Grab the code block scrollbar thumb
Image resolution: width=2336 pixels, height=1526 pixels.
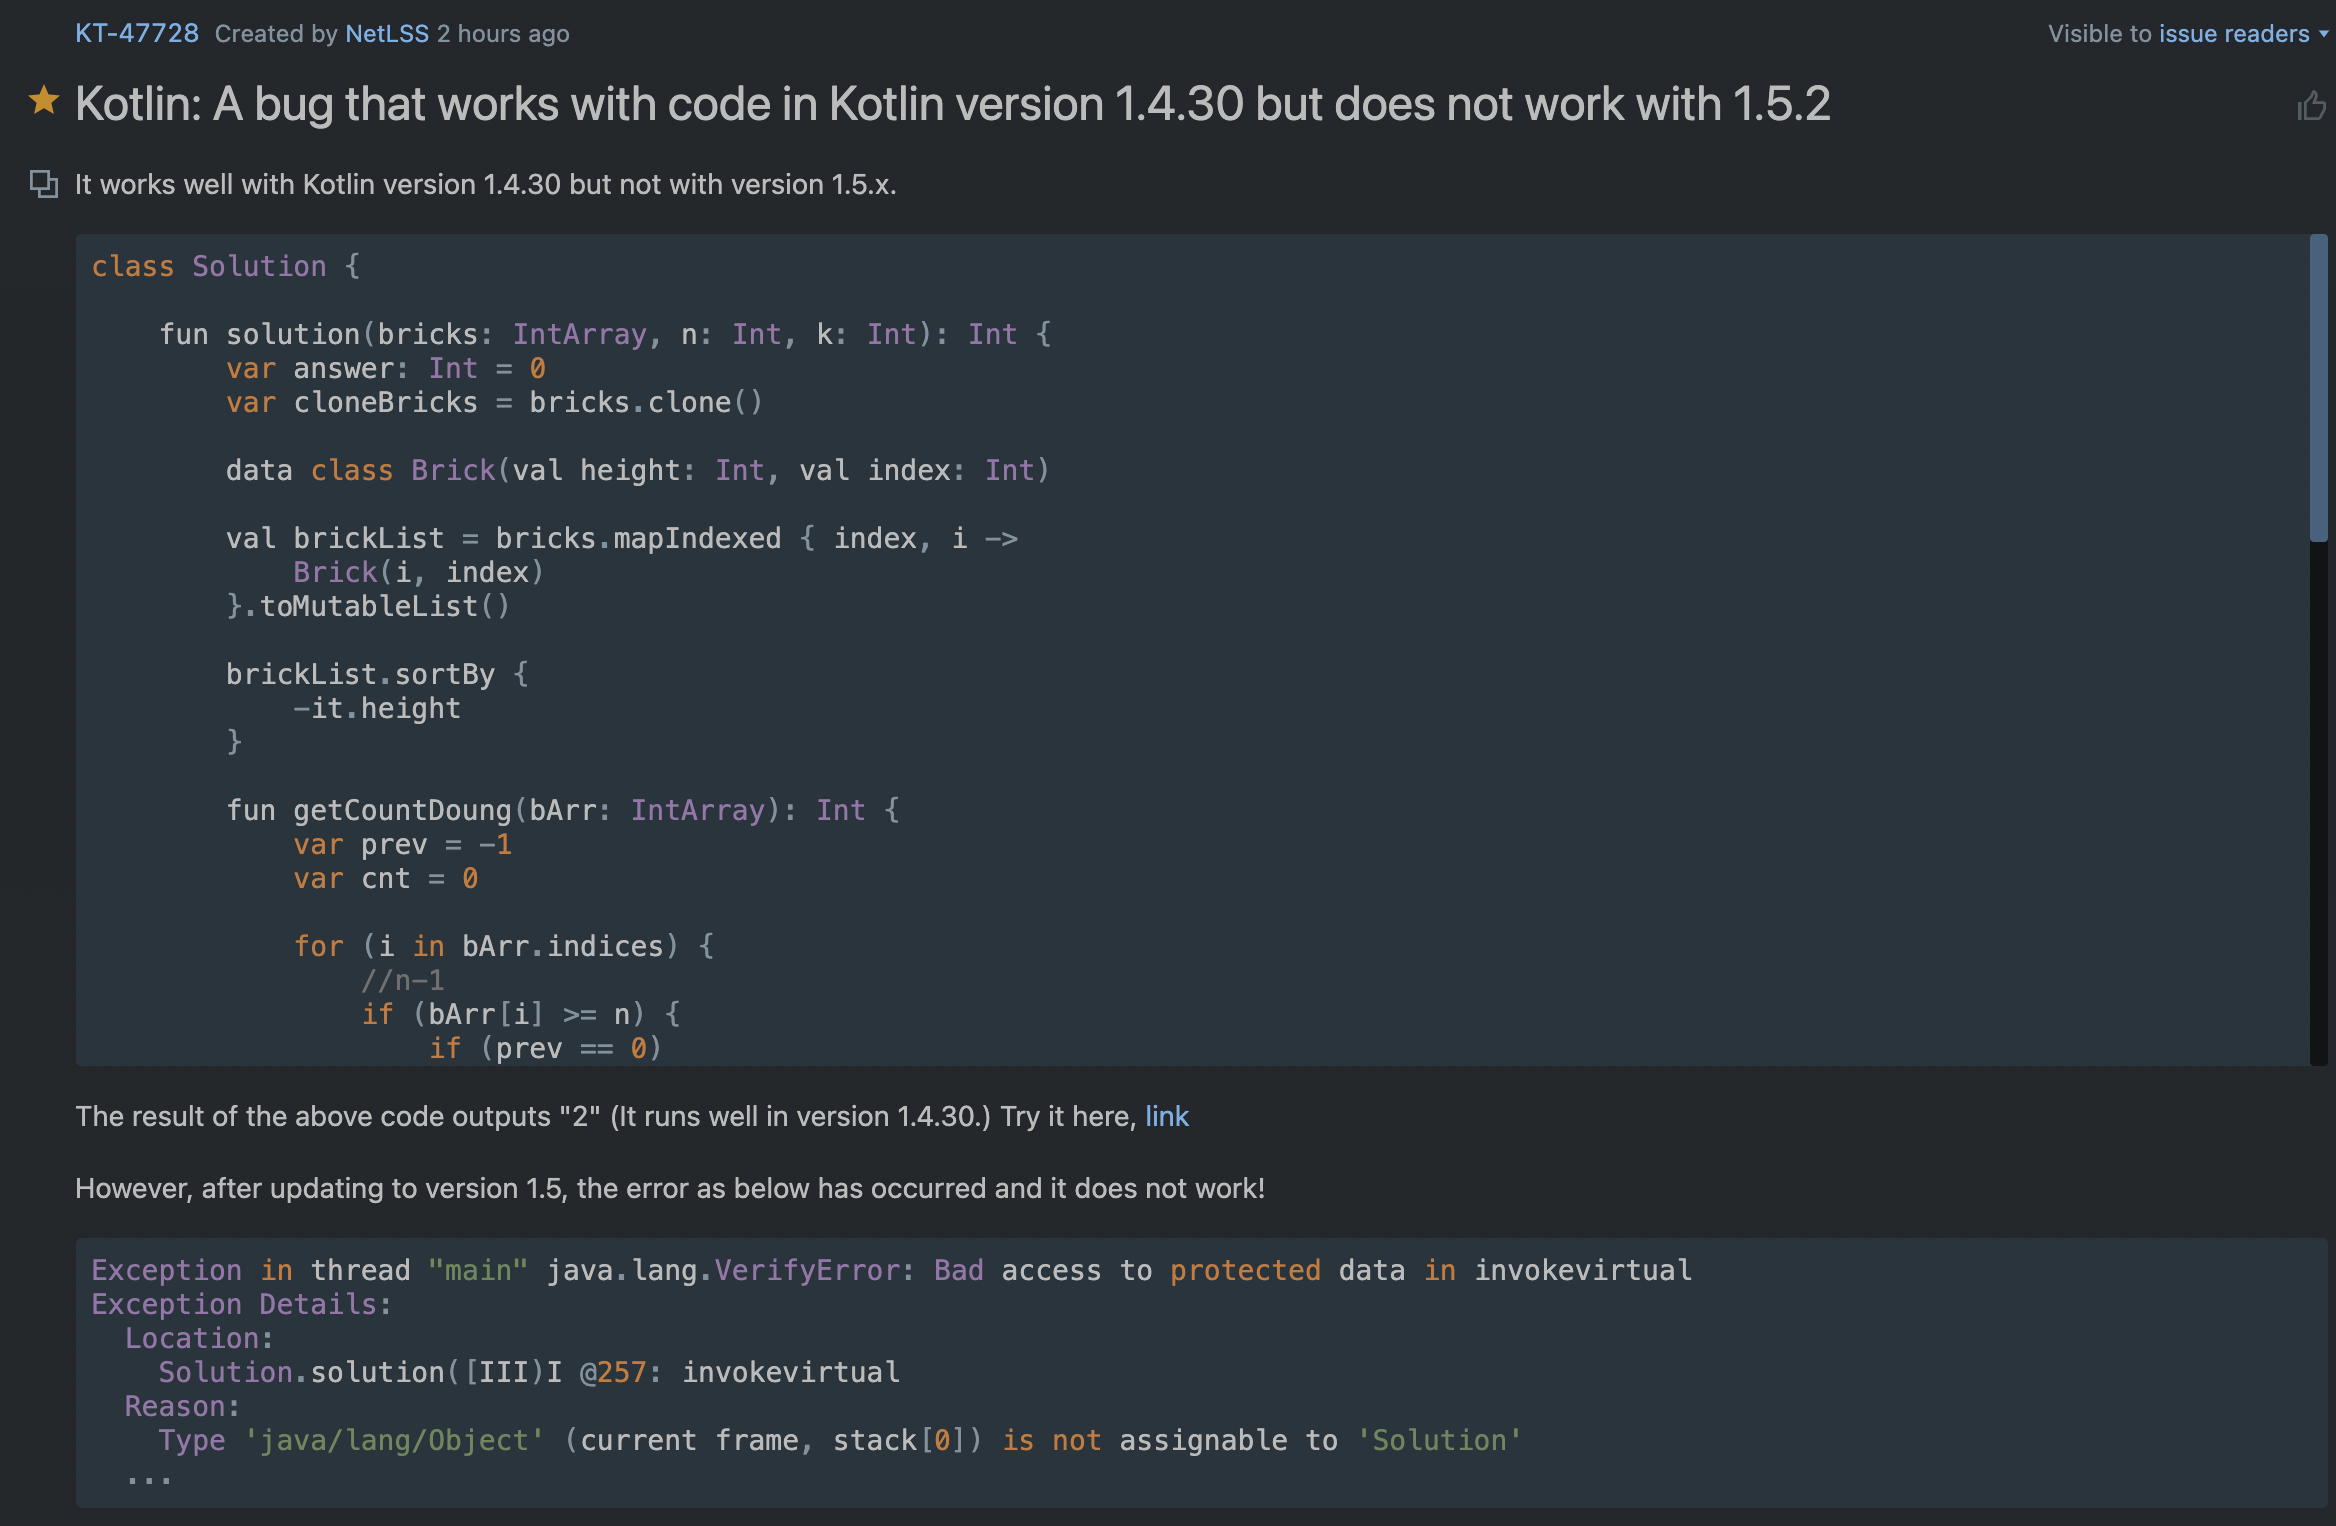tap(2318, 388)
